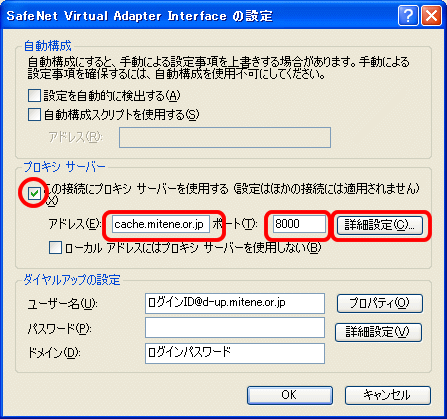Open dial-up プロパティ(O) button
This screenshot has width=447, height=419.
380,303
